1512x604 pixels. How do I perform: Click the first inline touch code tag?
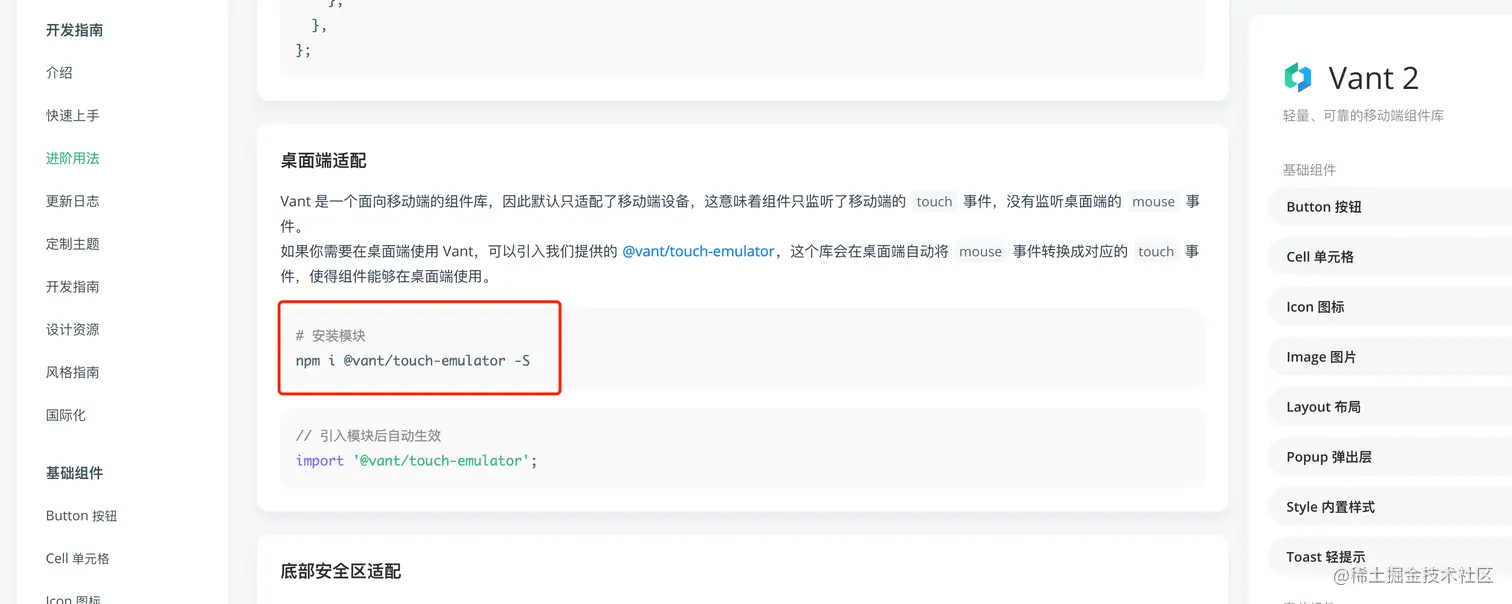click(x=934, y=201)
